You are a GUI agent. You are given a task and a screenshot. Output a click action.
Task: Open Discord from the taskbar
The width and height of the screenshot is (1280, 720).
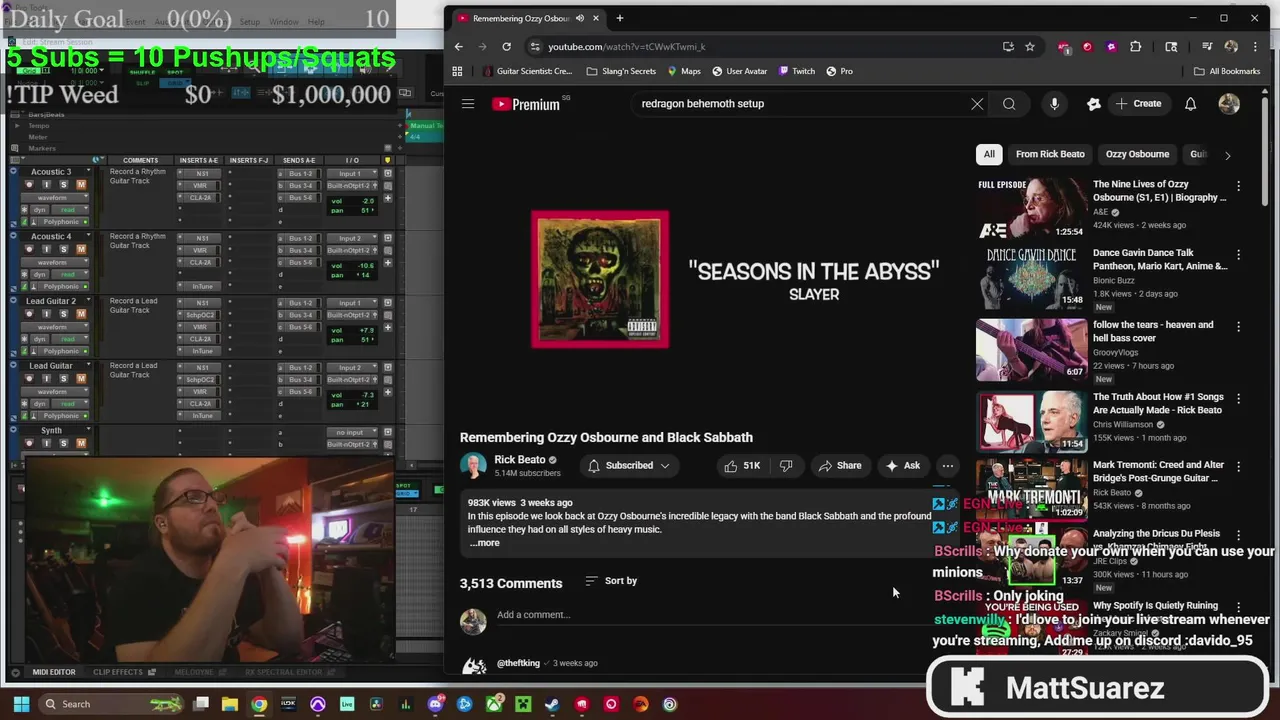(x=435, y=704)
